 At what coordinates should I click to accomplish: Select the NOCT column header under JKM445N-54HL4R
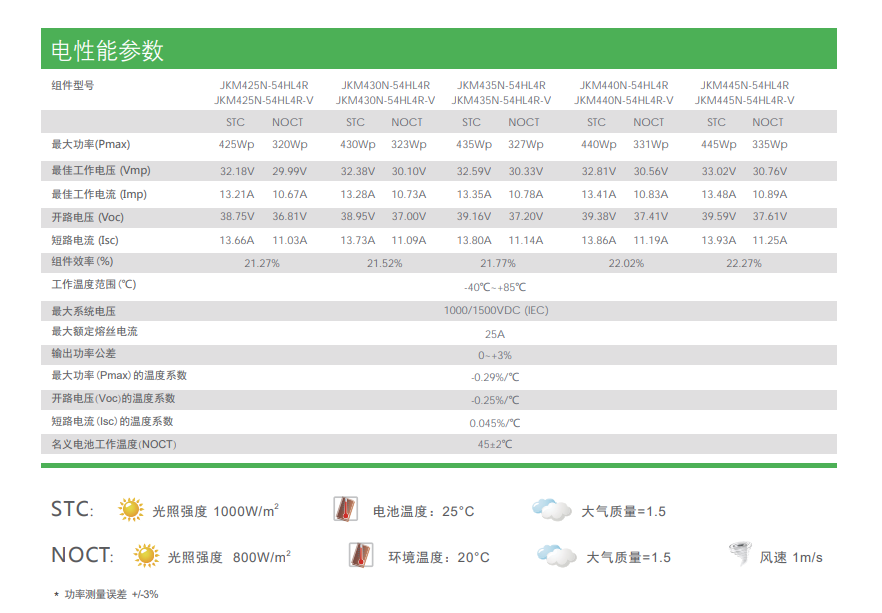(x=768, y=122)
